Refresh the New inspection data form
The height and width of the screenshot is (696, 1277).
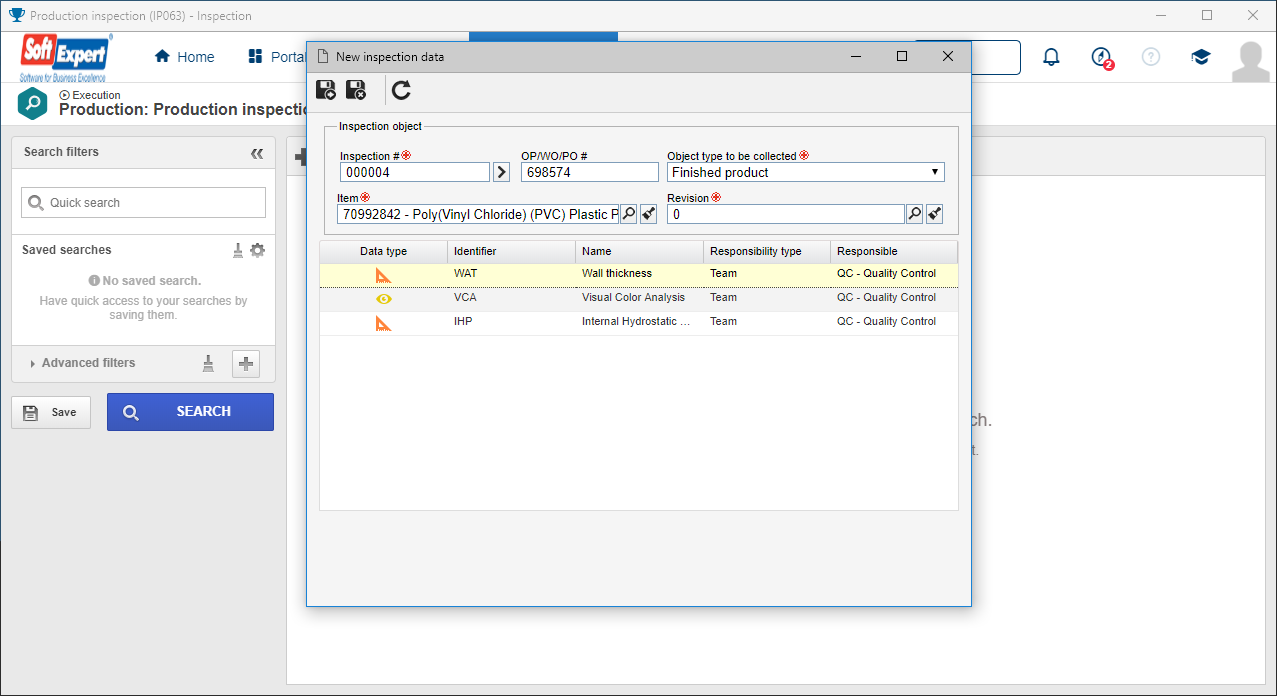point(401,90)
